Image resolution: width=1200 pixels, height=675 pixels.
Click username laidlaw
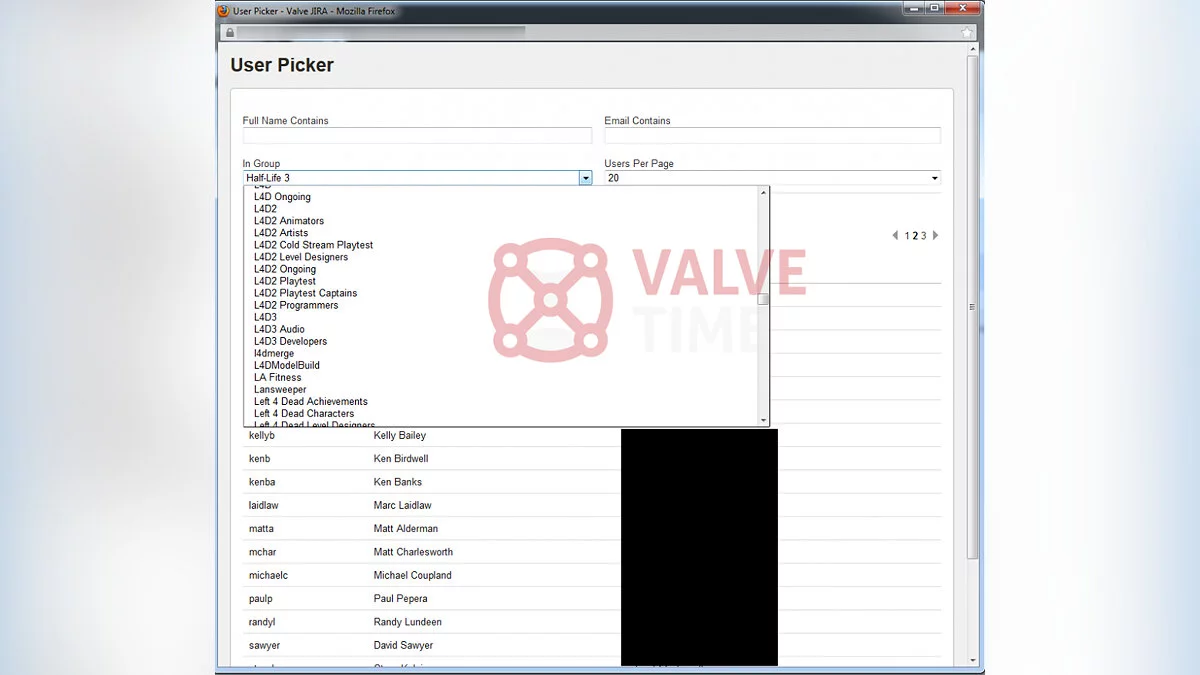(264, 506)
